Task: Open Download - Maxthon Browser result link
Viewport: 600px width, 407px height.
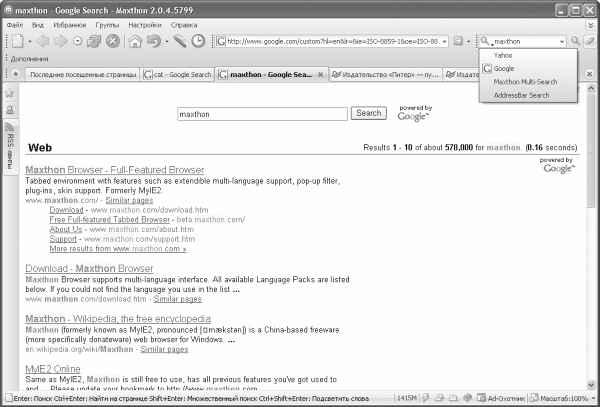Action: [89, 269]
